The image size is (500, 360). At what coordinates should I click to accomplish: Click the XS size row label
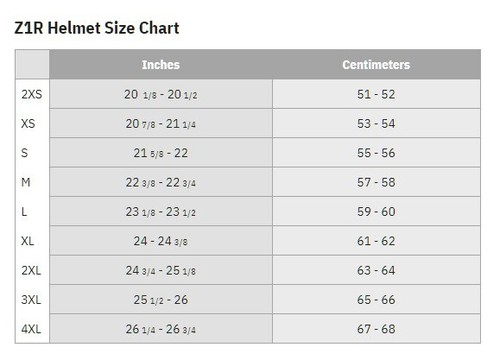(28, 124)
